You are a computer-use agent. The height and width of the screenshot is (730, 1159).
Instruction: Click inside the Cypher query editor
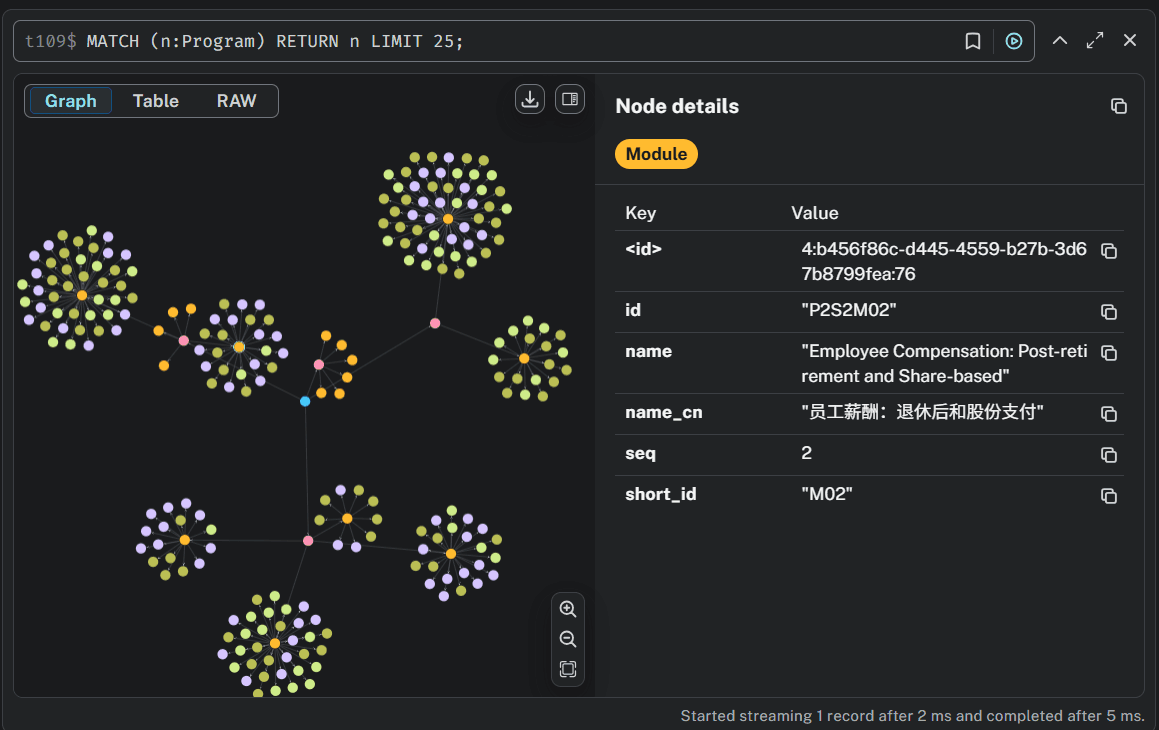pyautogui.click(x=400, y=41)
